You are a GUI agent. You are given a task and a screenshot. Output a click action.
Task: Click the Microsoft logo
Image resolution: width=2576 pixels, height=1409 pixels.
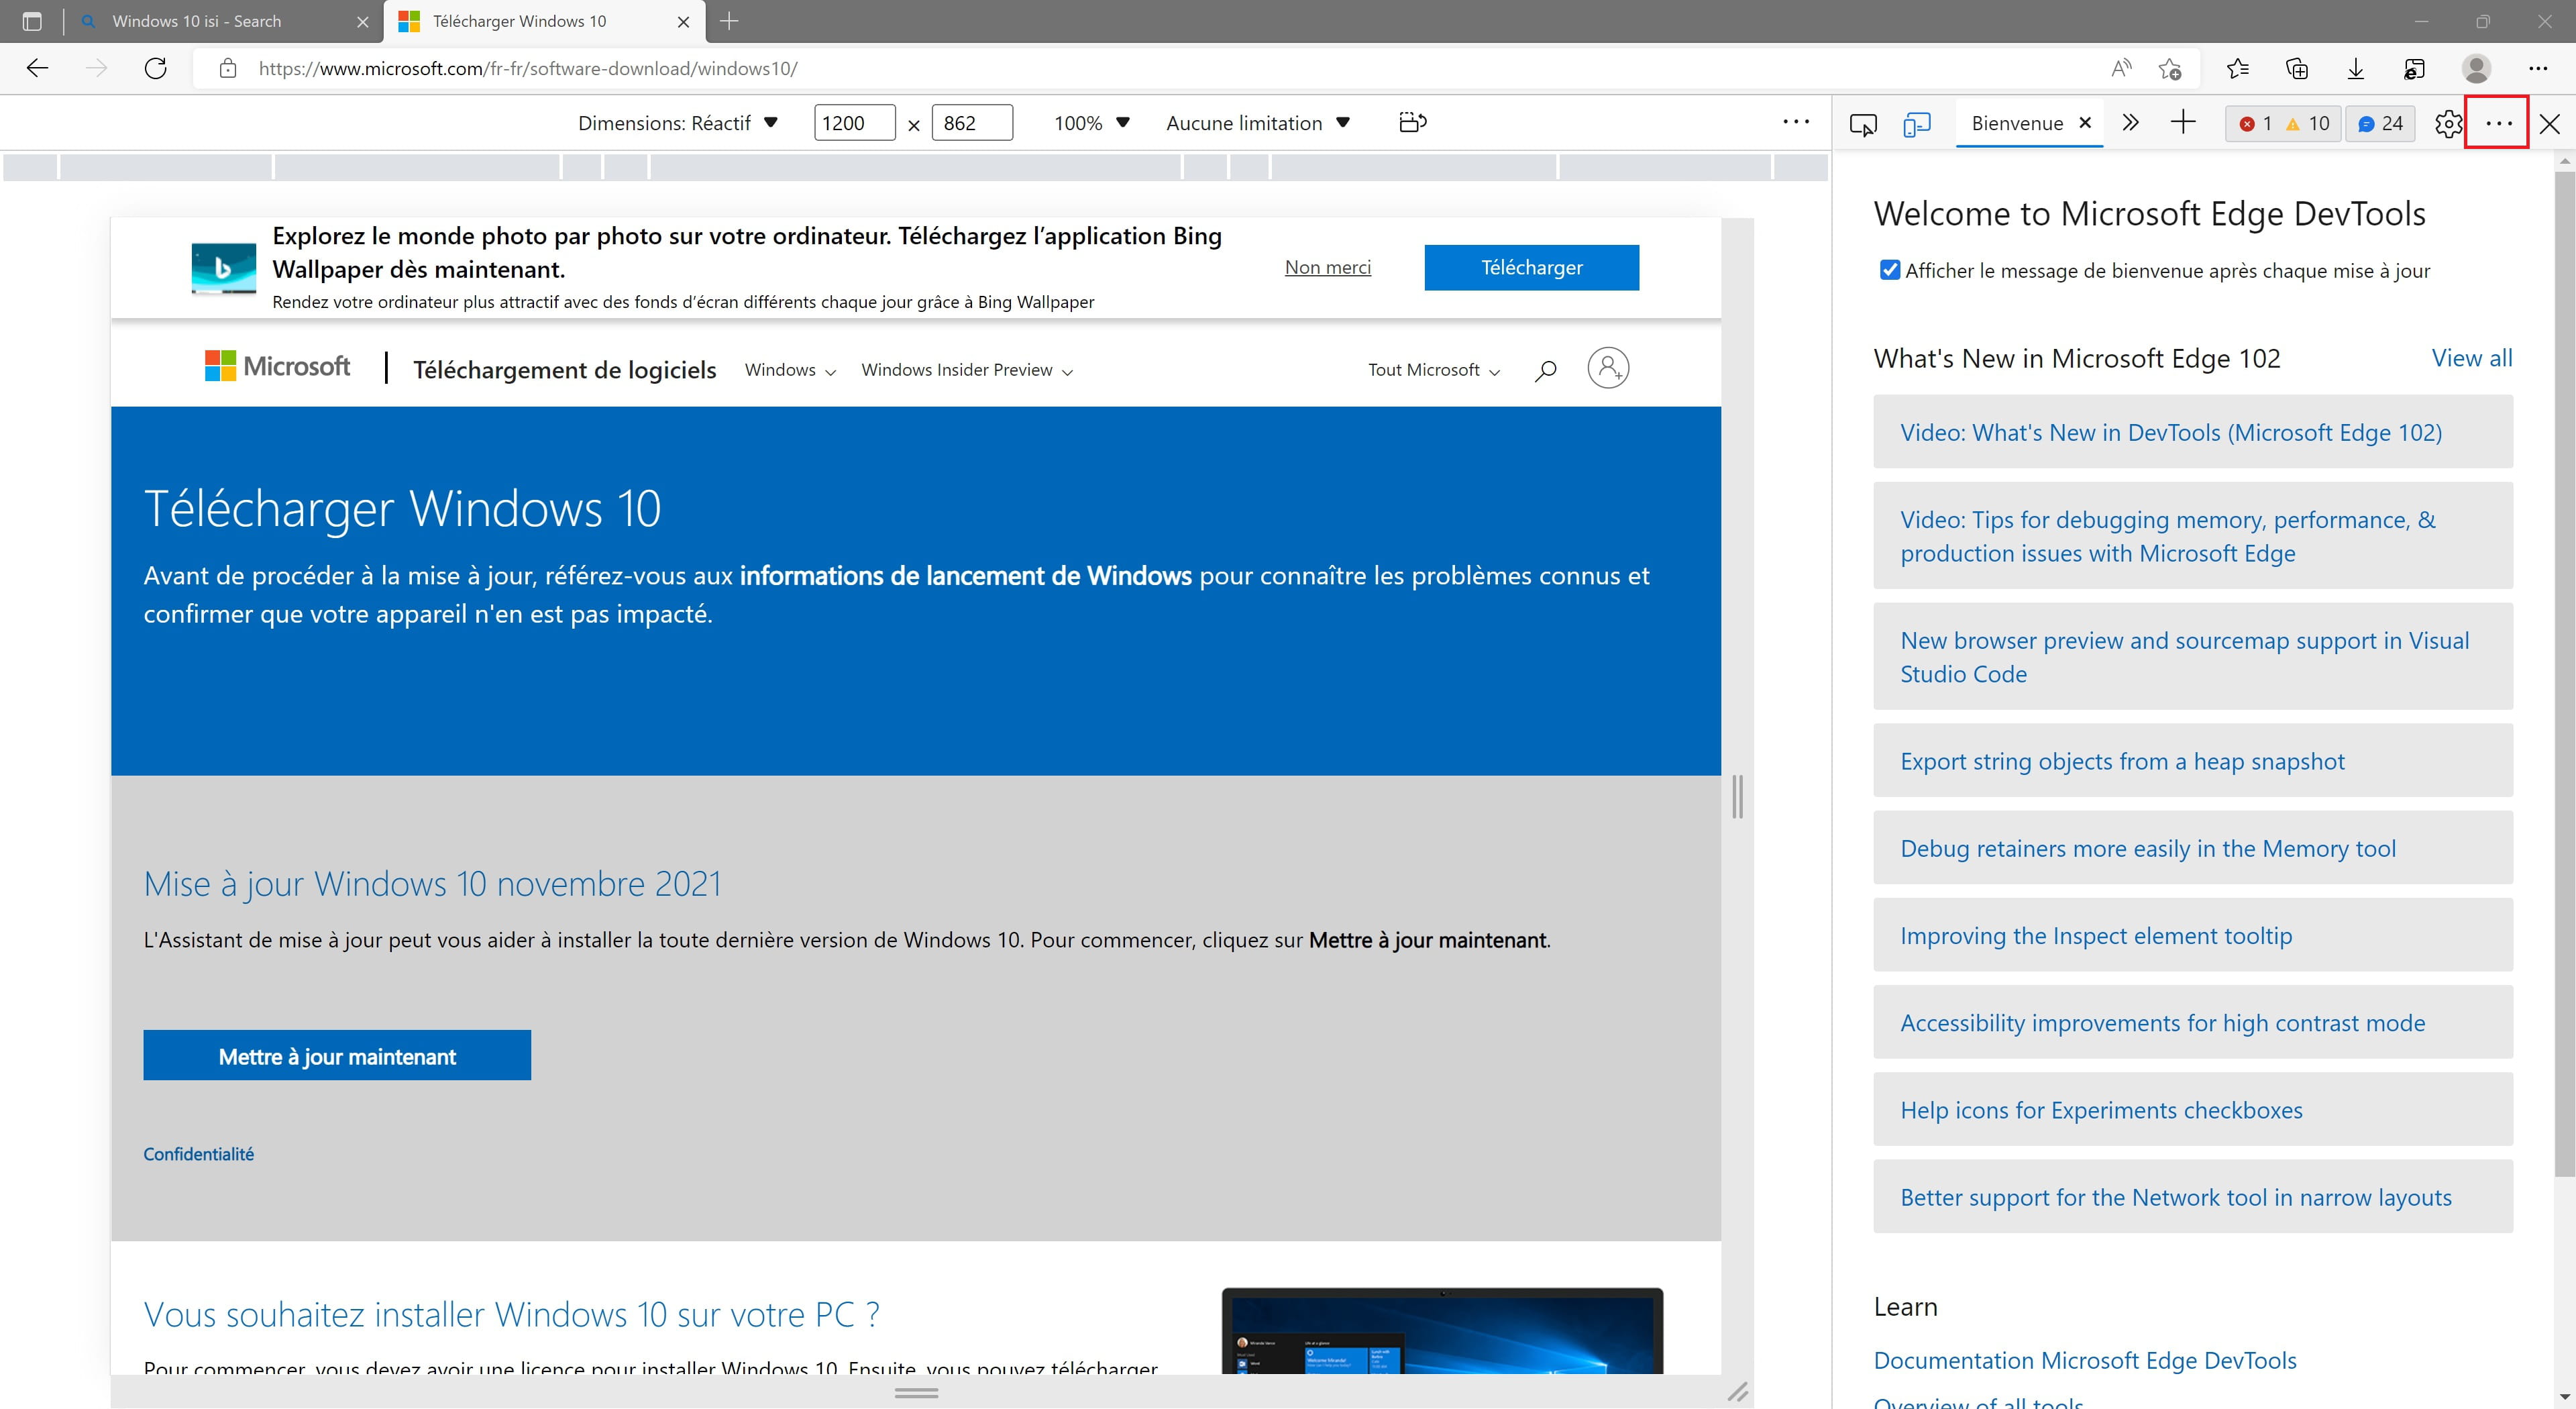[x=277, y=366]
